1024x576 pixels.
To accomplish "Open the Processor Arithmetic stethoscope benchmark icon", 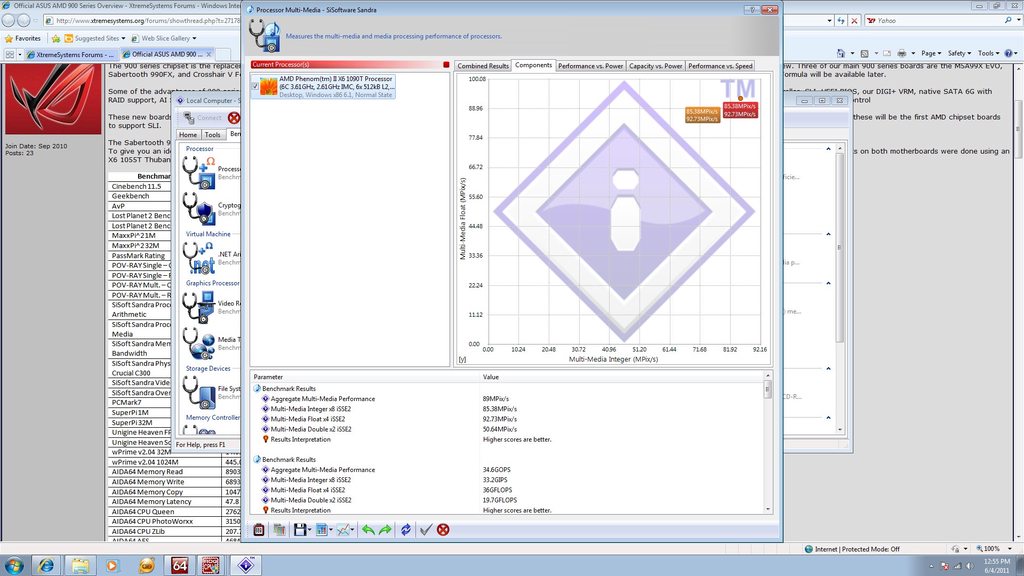I will pos(200,173).
